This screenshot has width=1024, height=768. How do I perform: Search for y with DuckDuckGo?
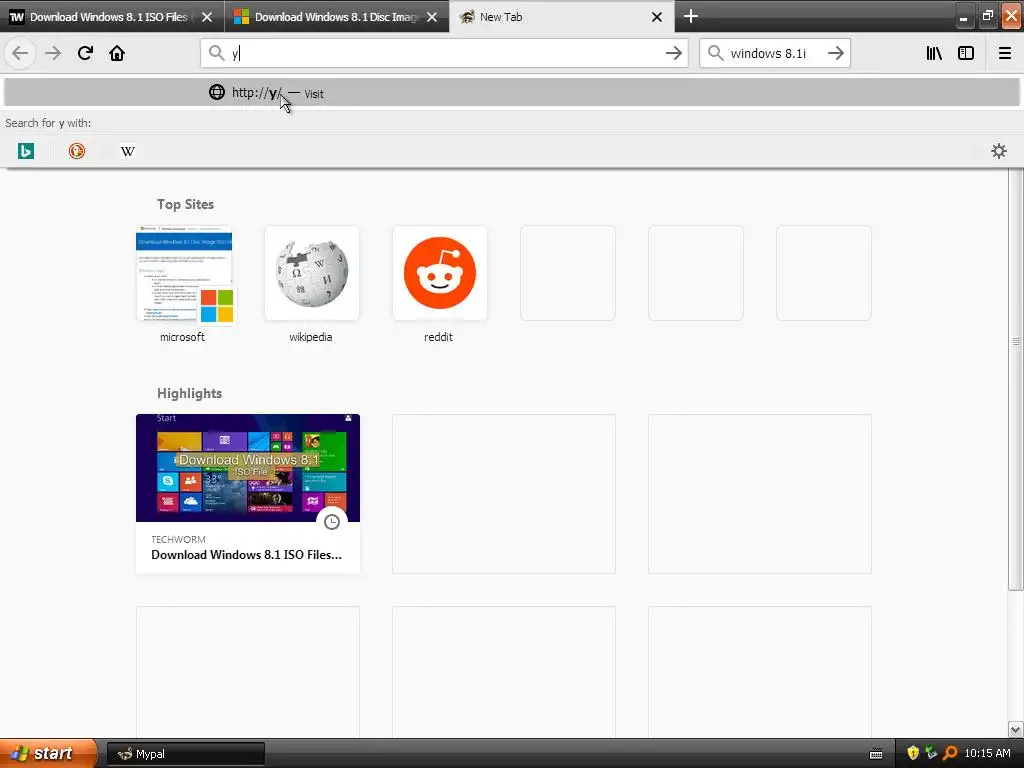click(x=77, y=152)
